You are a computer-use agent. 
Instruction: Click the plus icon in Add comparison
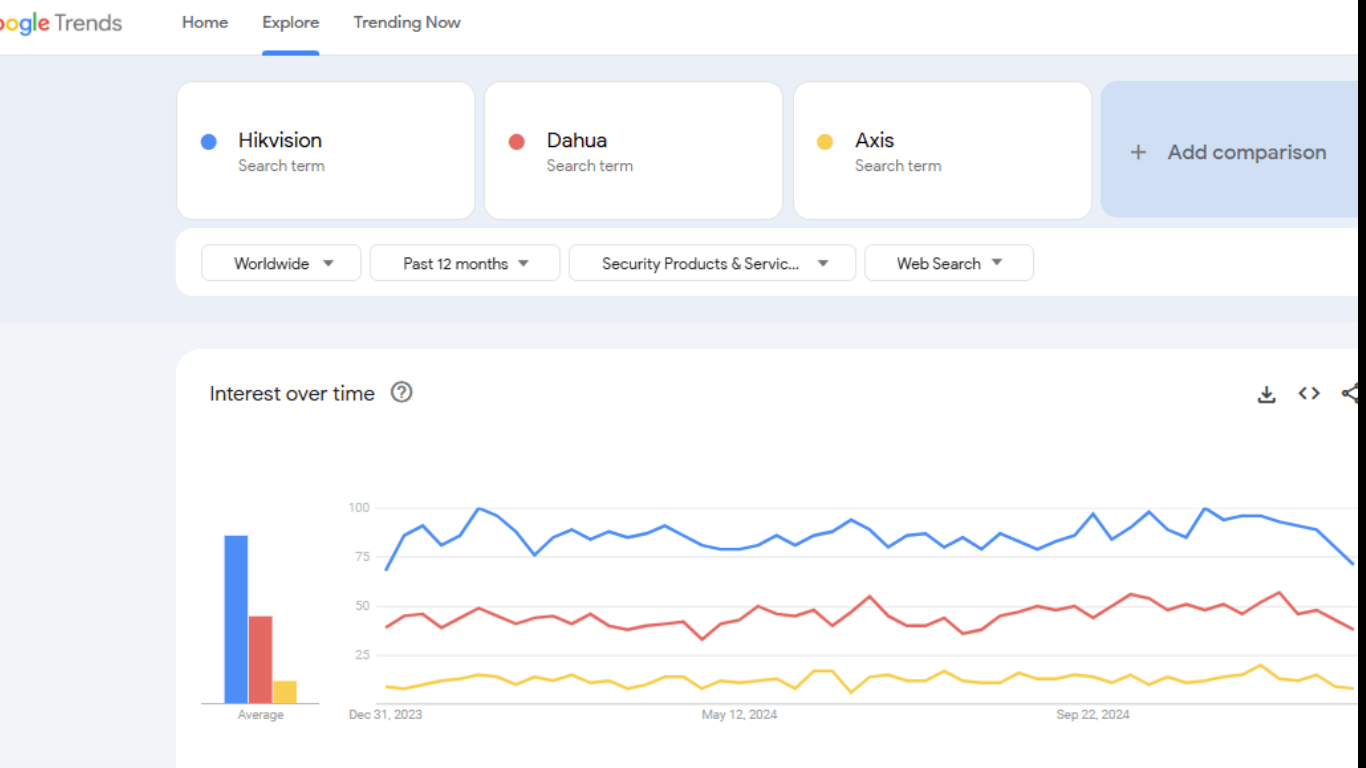click(x=1138, y=152)
